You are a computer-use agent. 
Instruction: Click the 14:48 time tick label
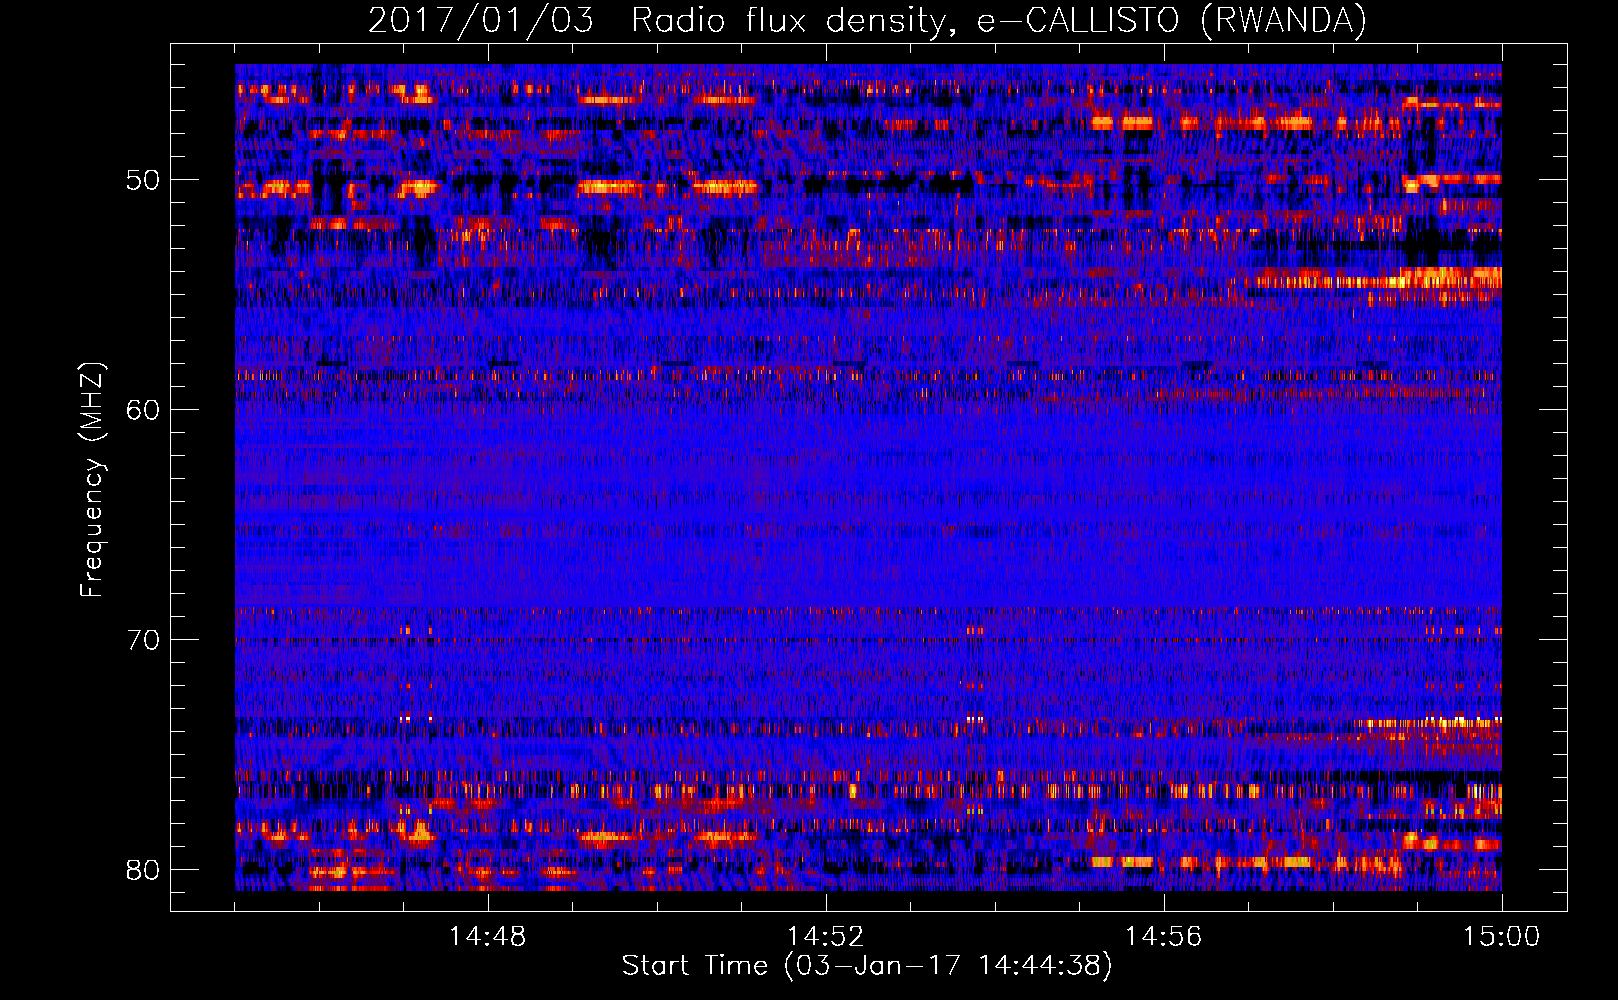click(488, 937)
